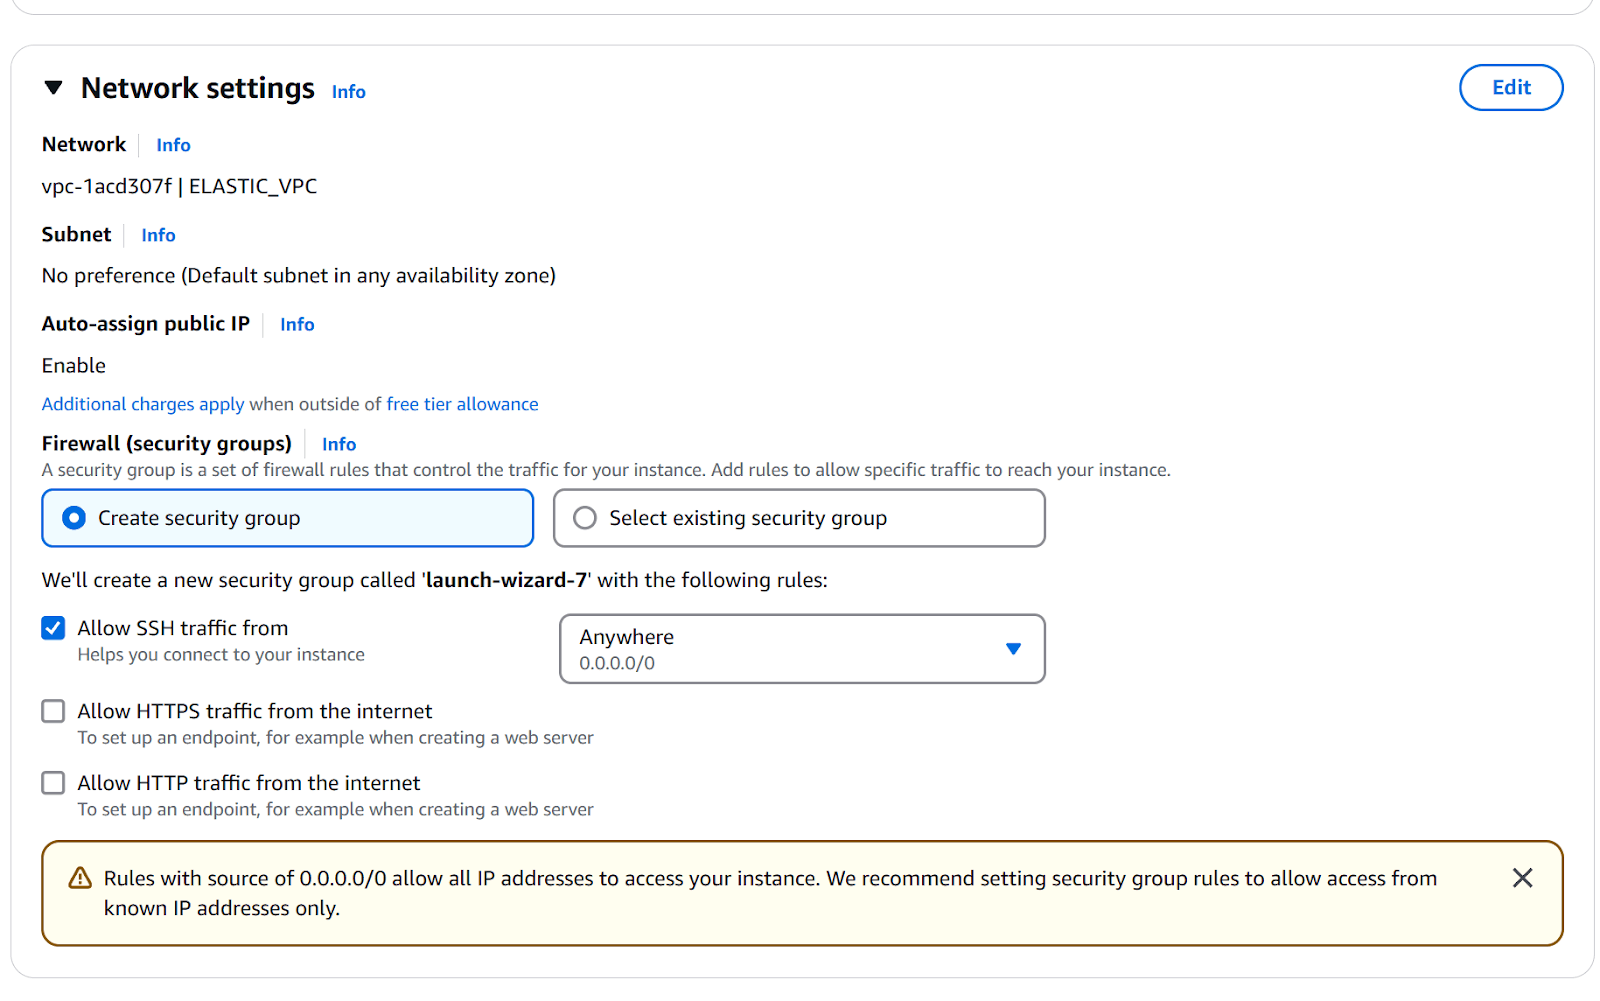Click the warning triangle icon in alert
The image size is (1600, 1001).
tap(80, 878)
